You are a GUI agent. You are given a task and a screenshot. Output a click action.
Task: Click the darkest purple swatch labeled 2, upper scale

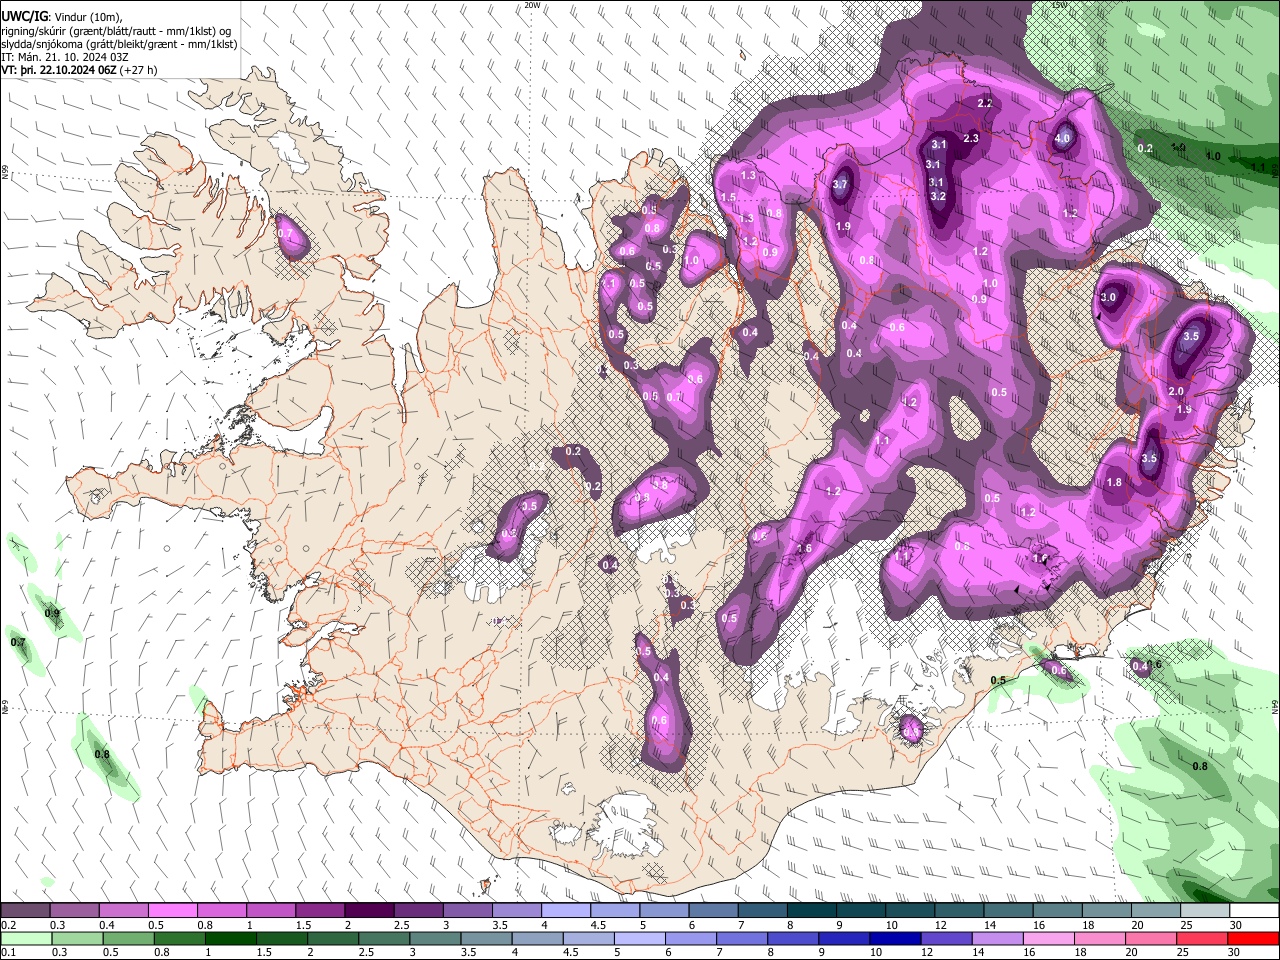[368, 910]
